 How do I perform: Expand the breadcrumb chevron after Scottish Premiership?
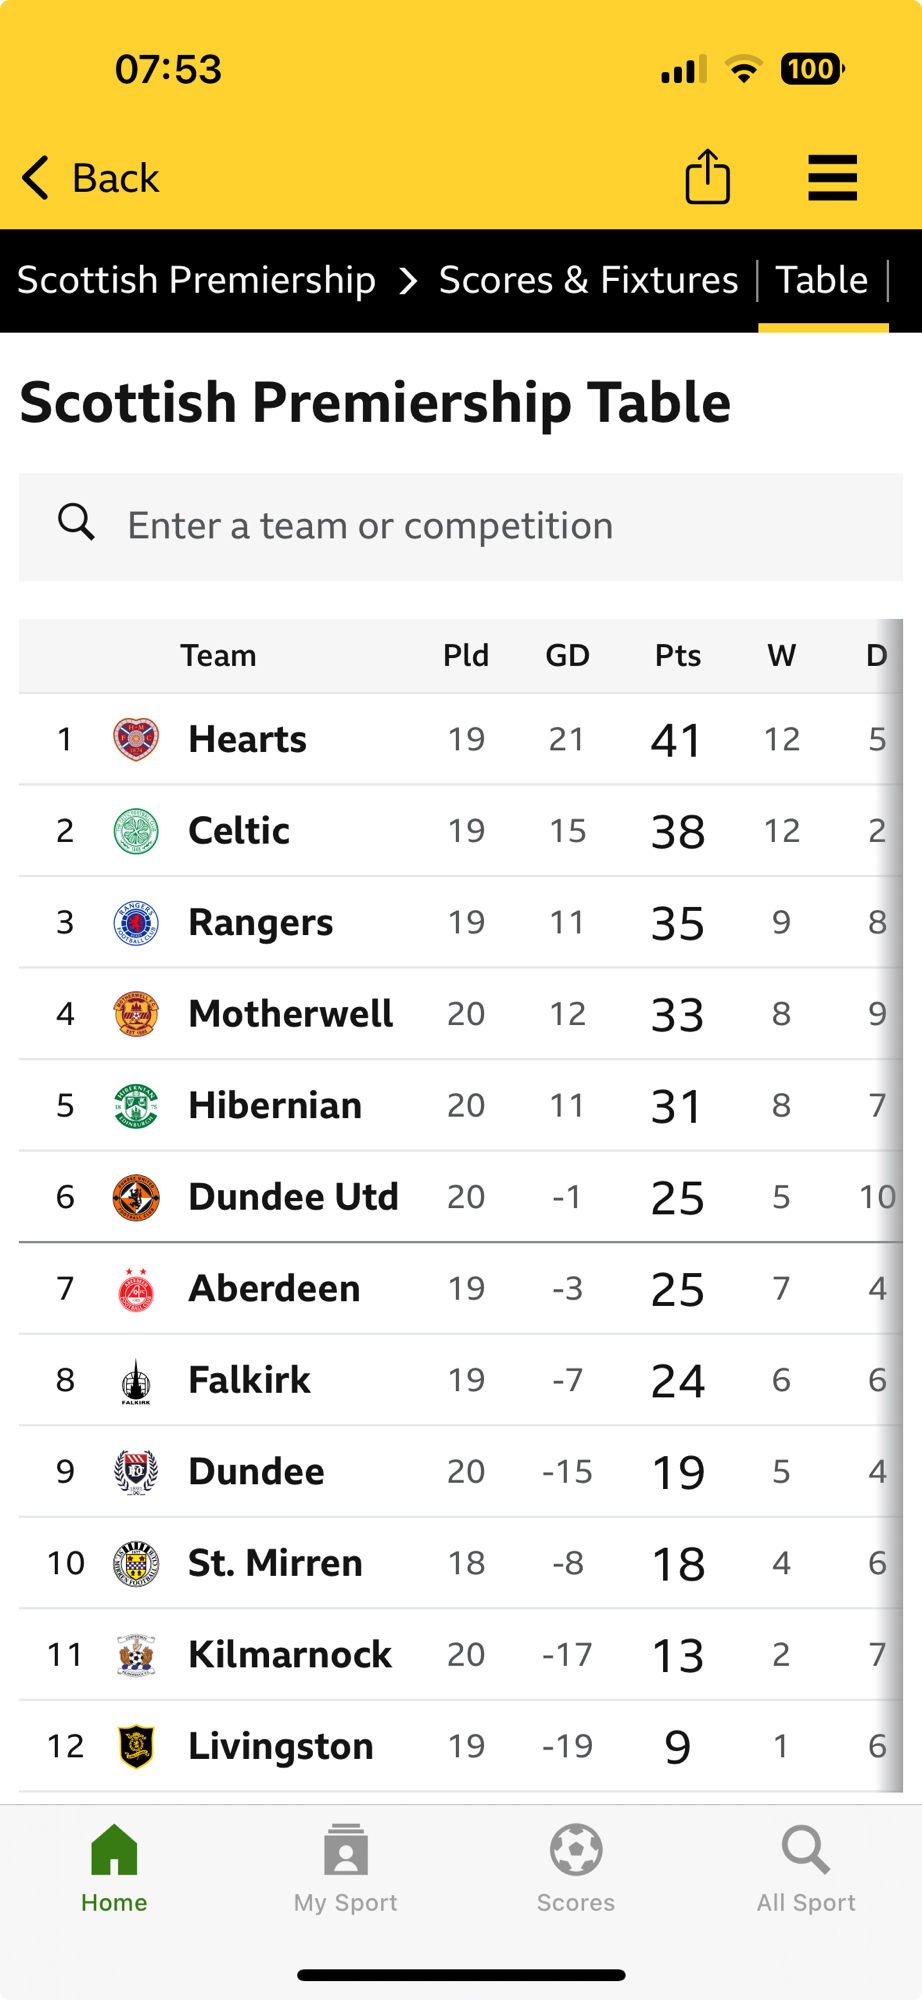click(x=407, y=281)
